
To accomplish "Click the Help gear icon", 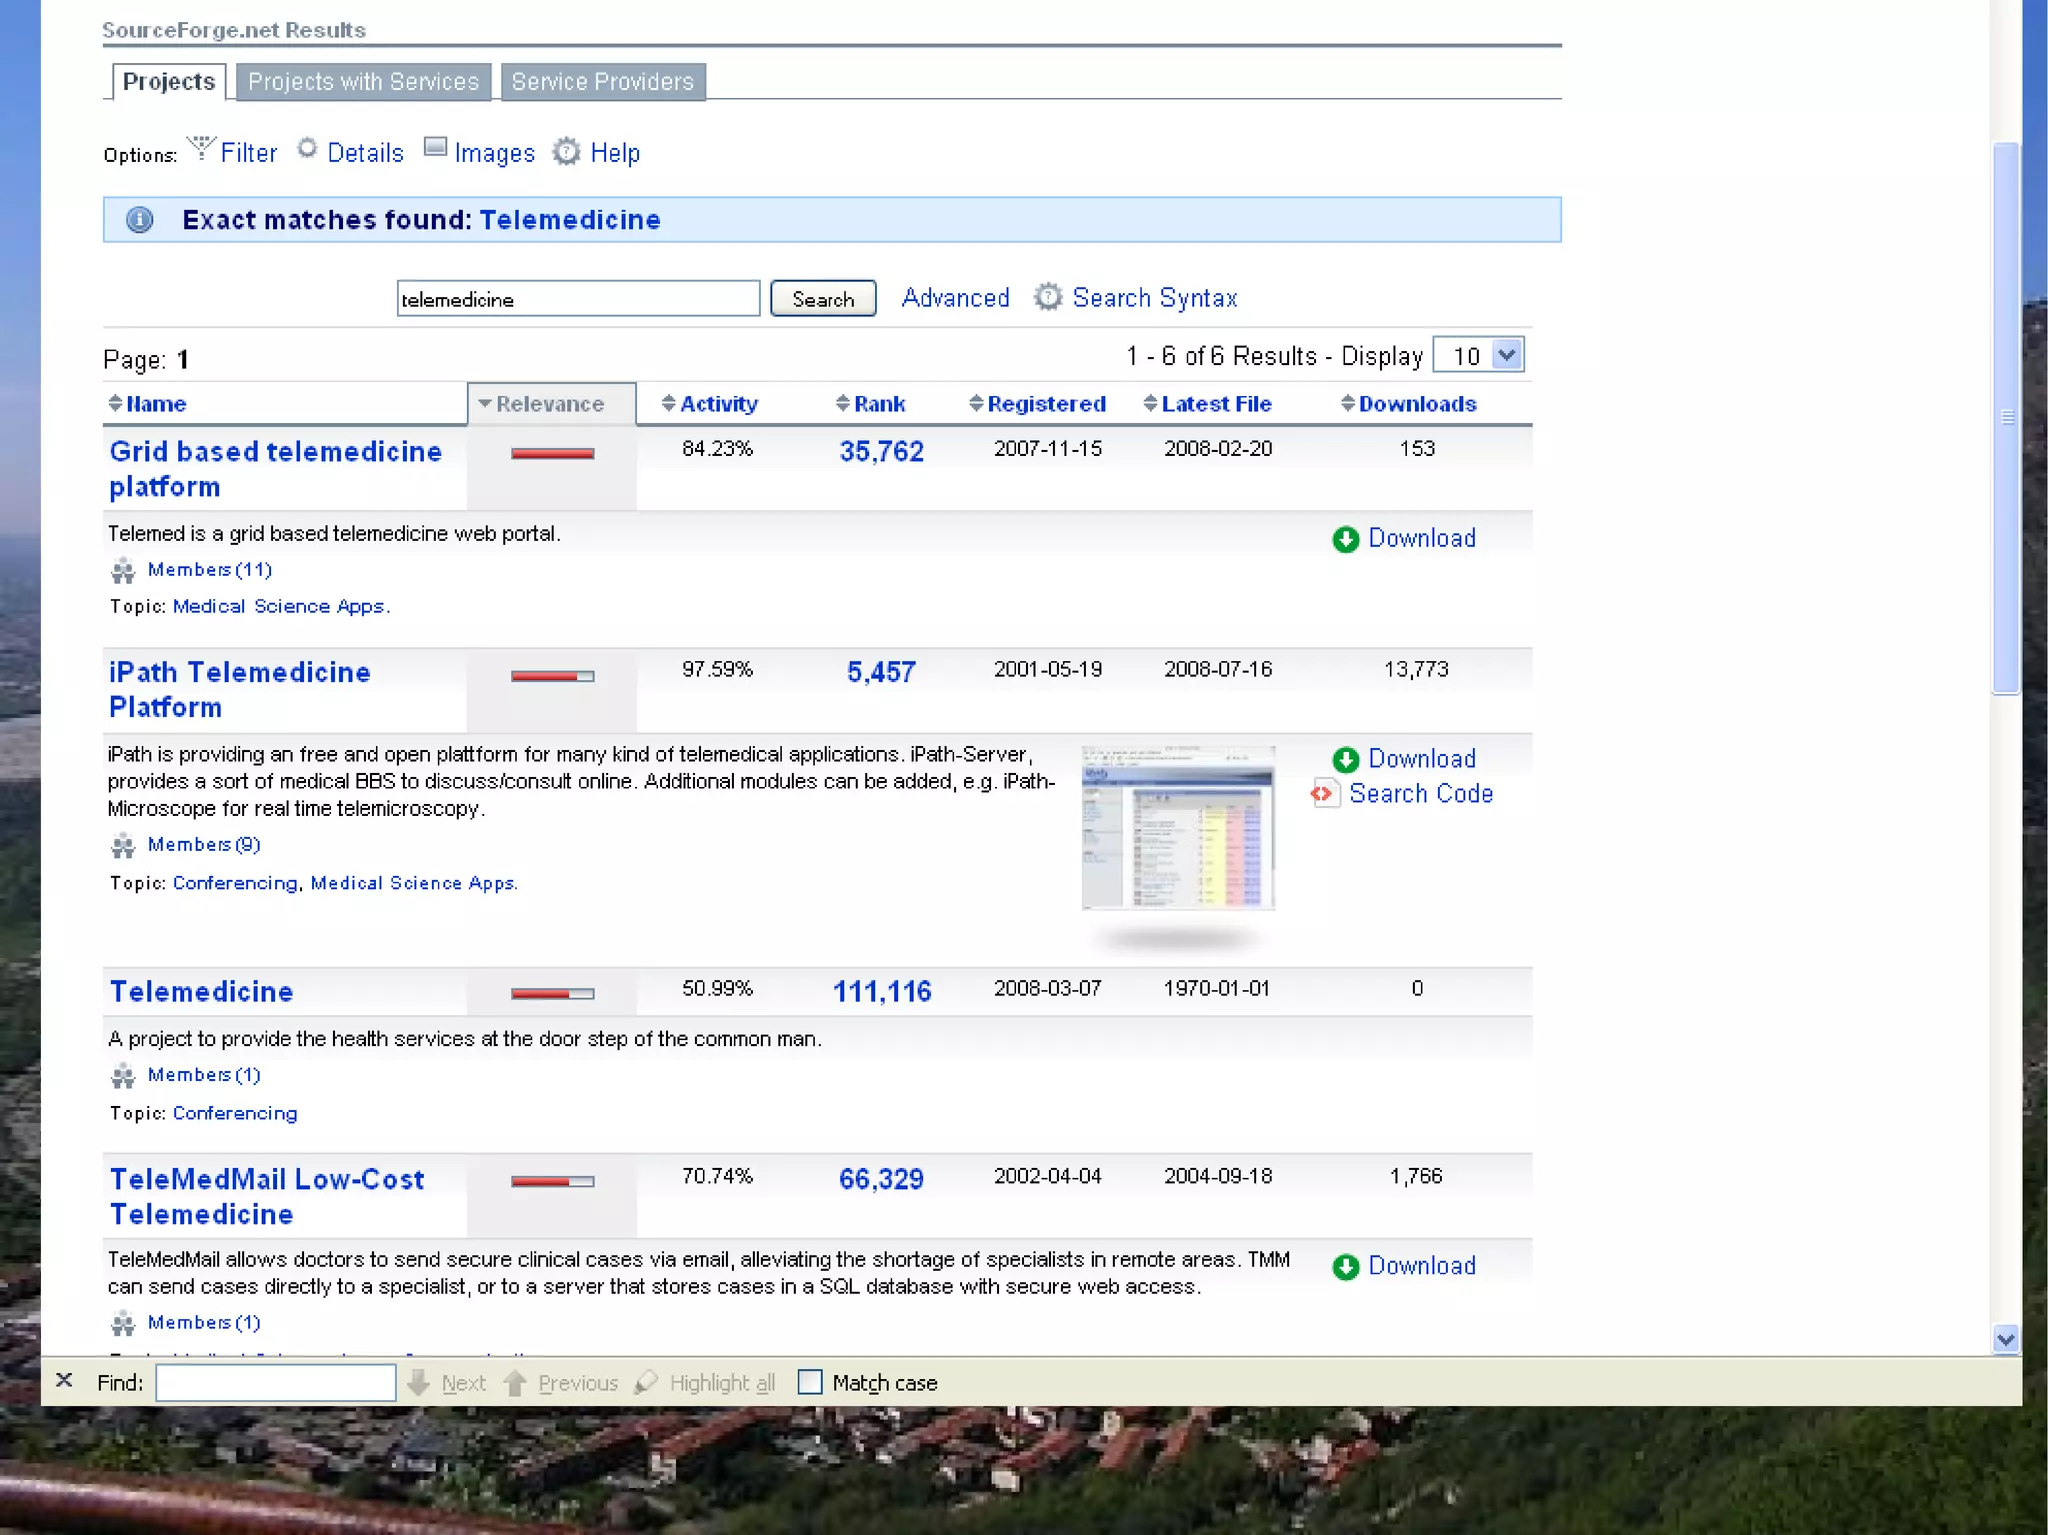I will click(567, 152).
